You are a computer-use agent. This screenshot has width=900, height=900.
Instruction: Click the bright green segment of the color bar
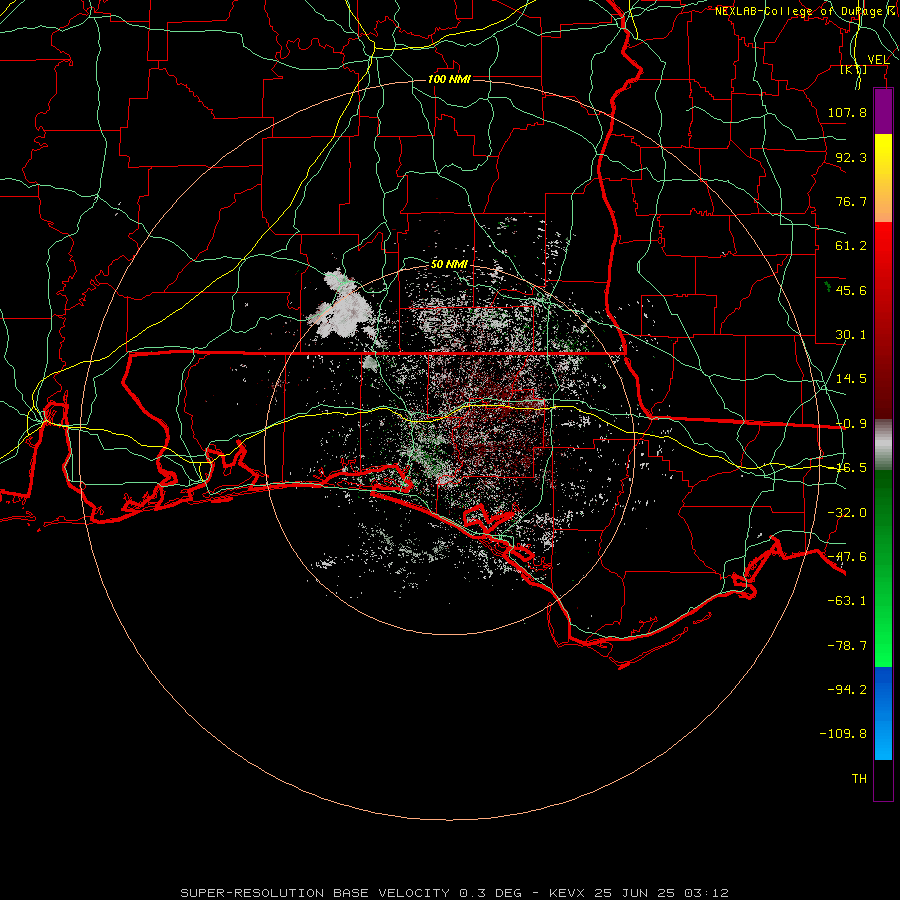[883, 568]
